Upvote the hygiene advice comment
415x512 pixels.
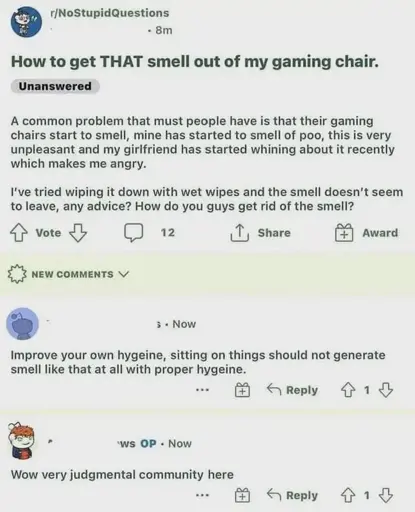click(348, 390)
